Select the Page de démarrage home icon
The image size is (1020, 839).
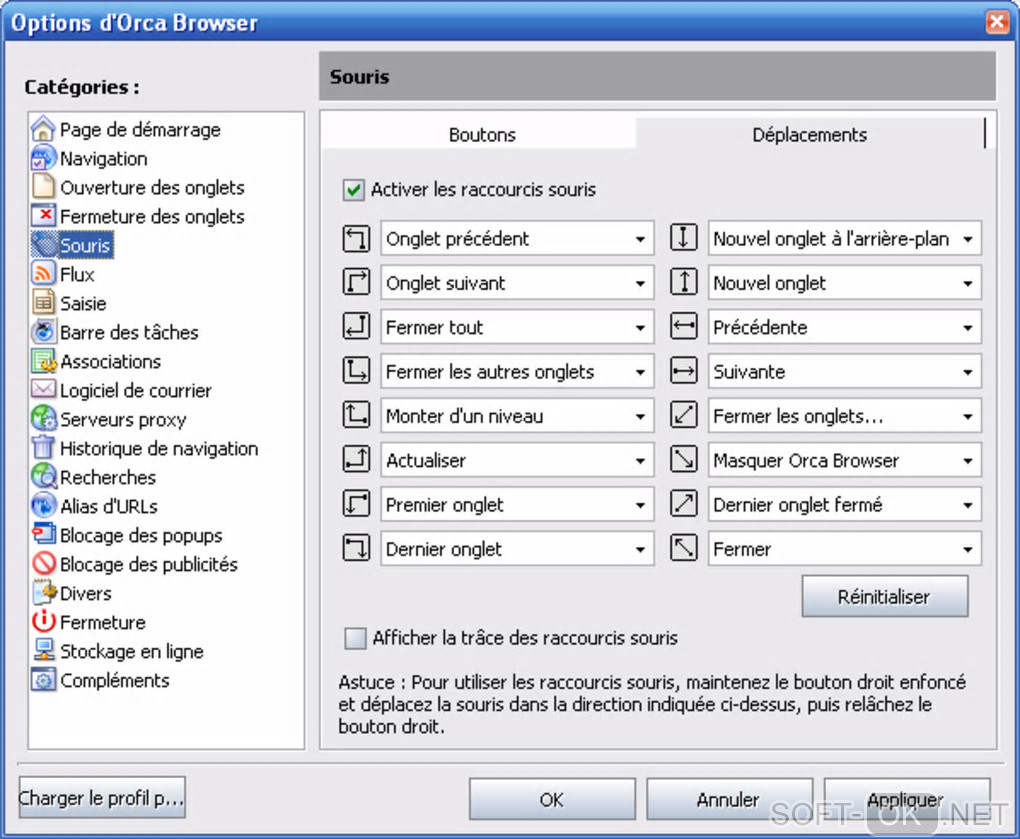(43, 129)
